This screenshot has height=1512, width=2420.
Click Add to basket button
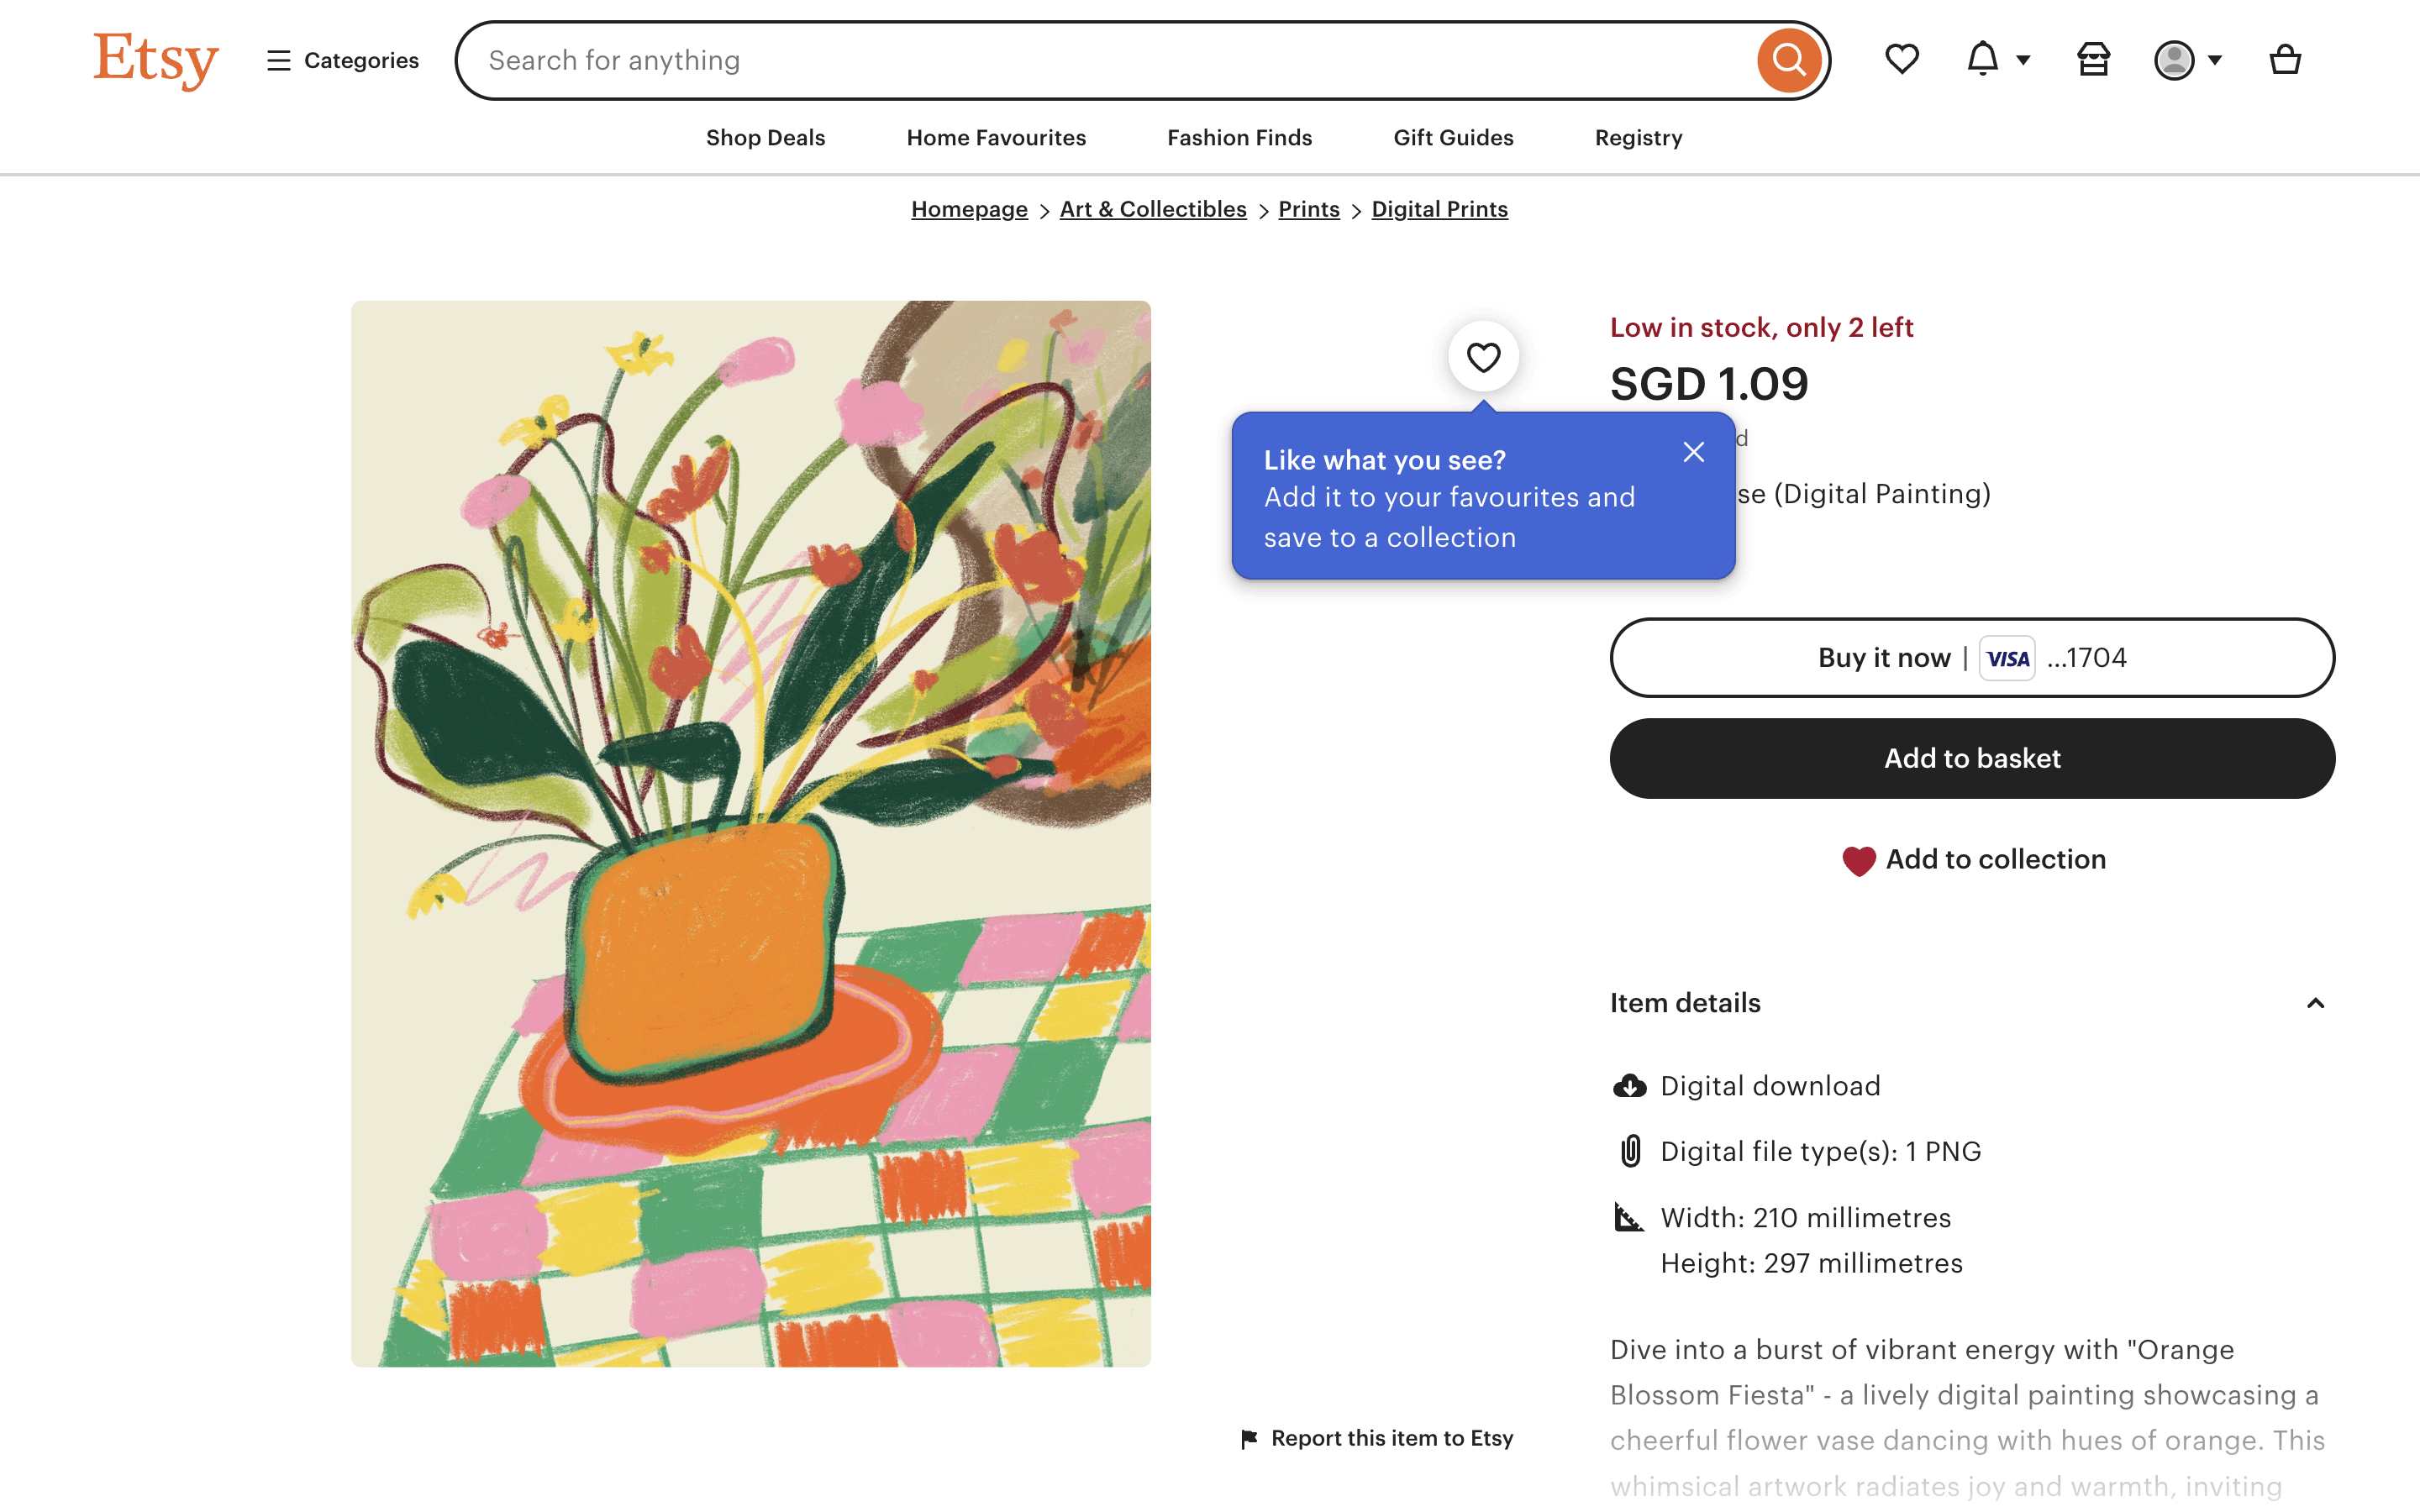pos(1972,758)
